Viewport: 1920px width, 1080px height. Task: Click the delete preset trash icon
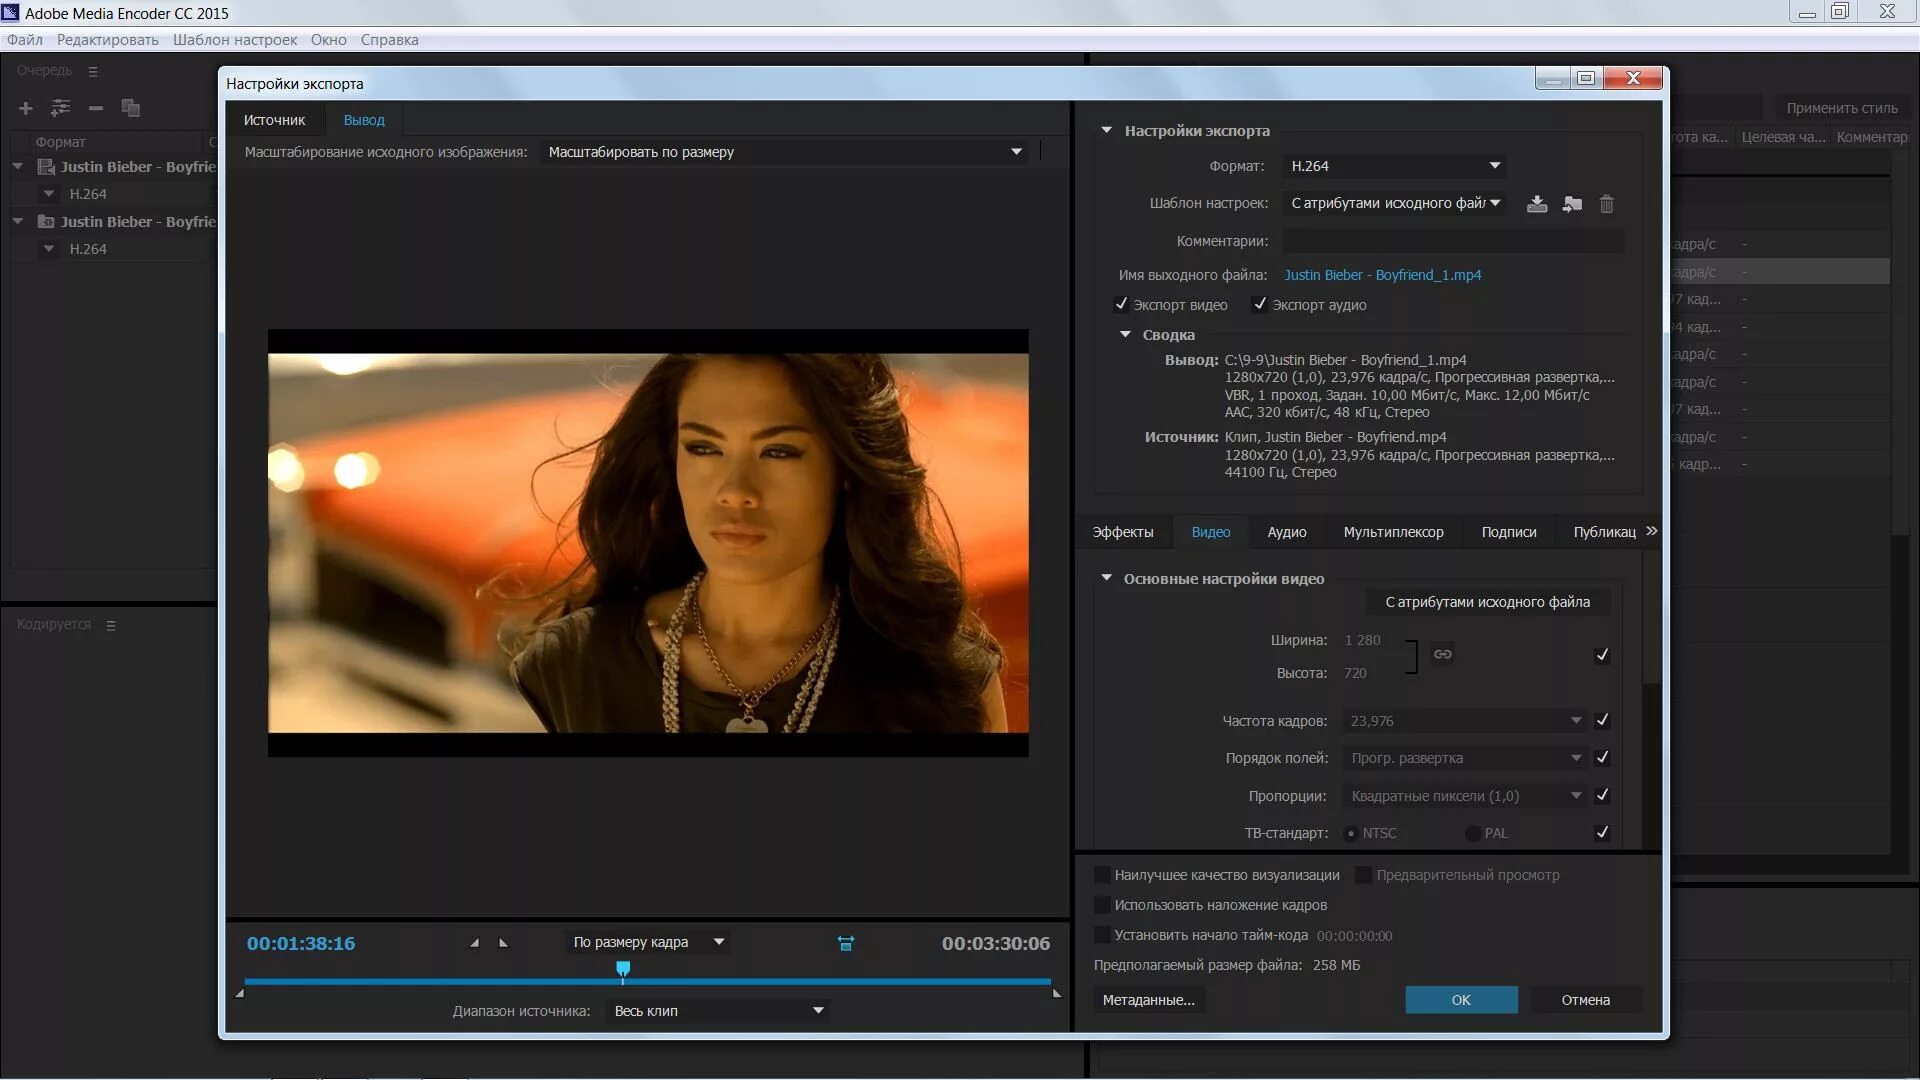(x=1607, y=204)
